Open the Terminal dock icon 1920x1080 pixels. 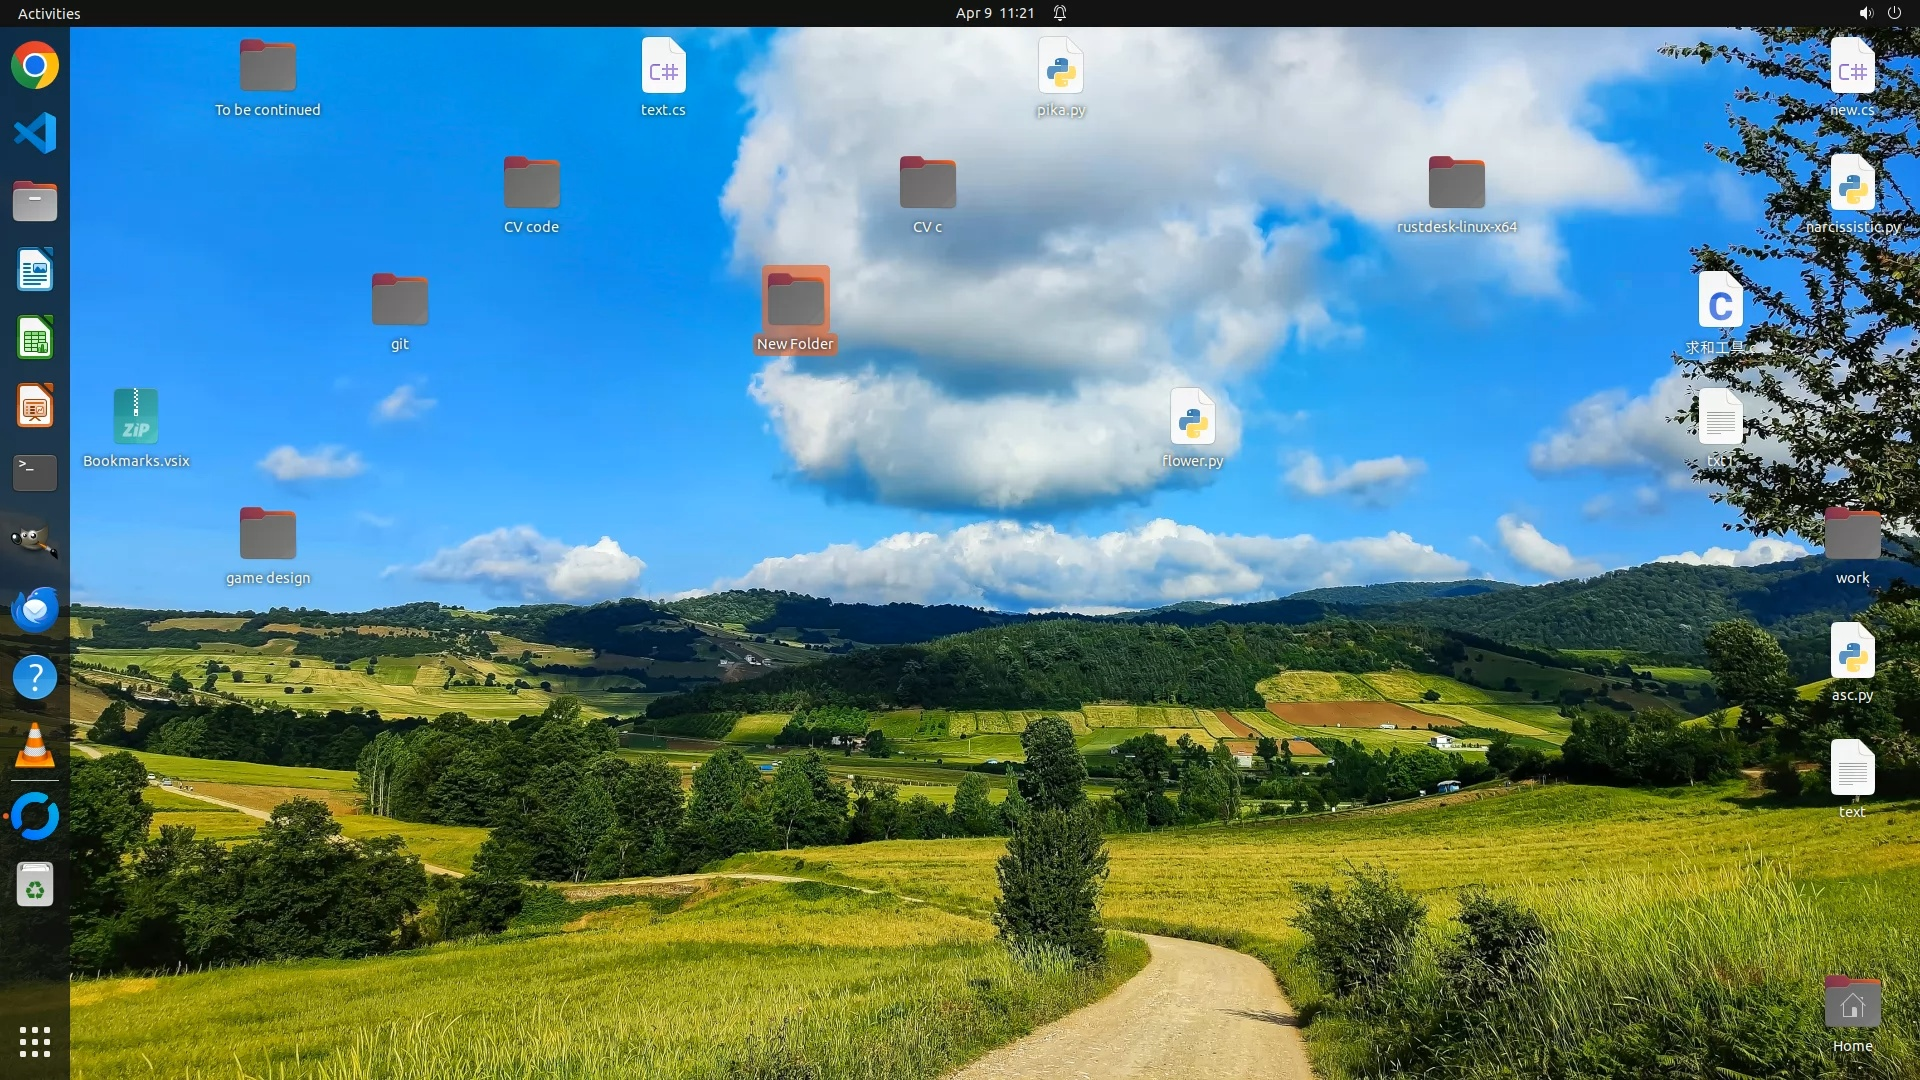pyautogui.click(x=35, y=473)
